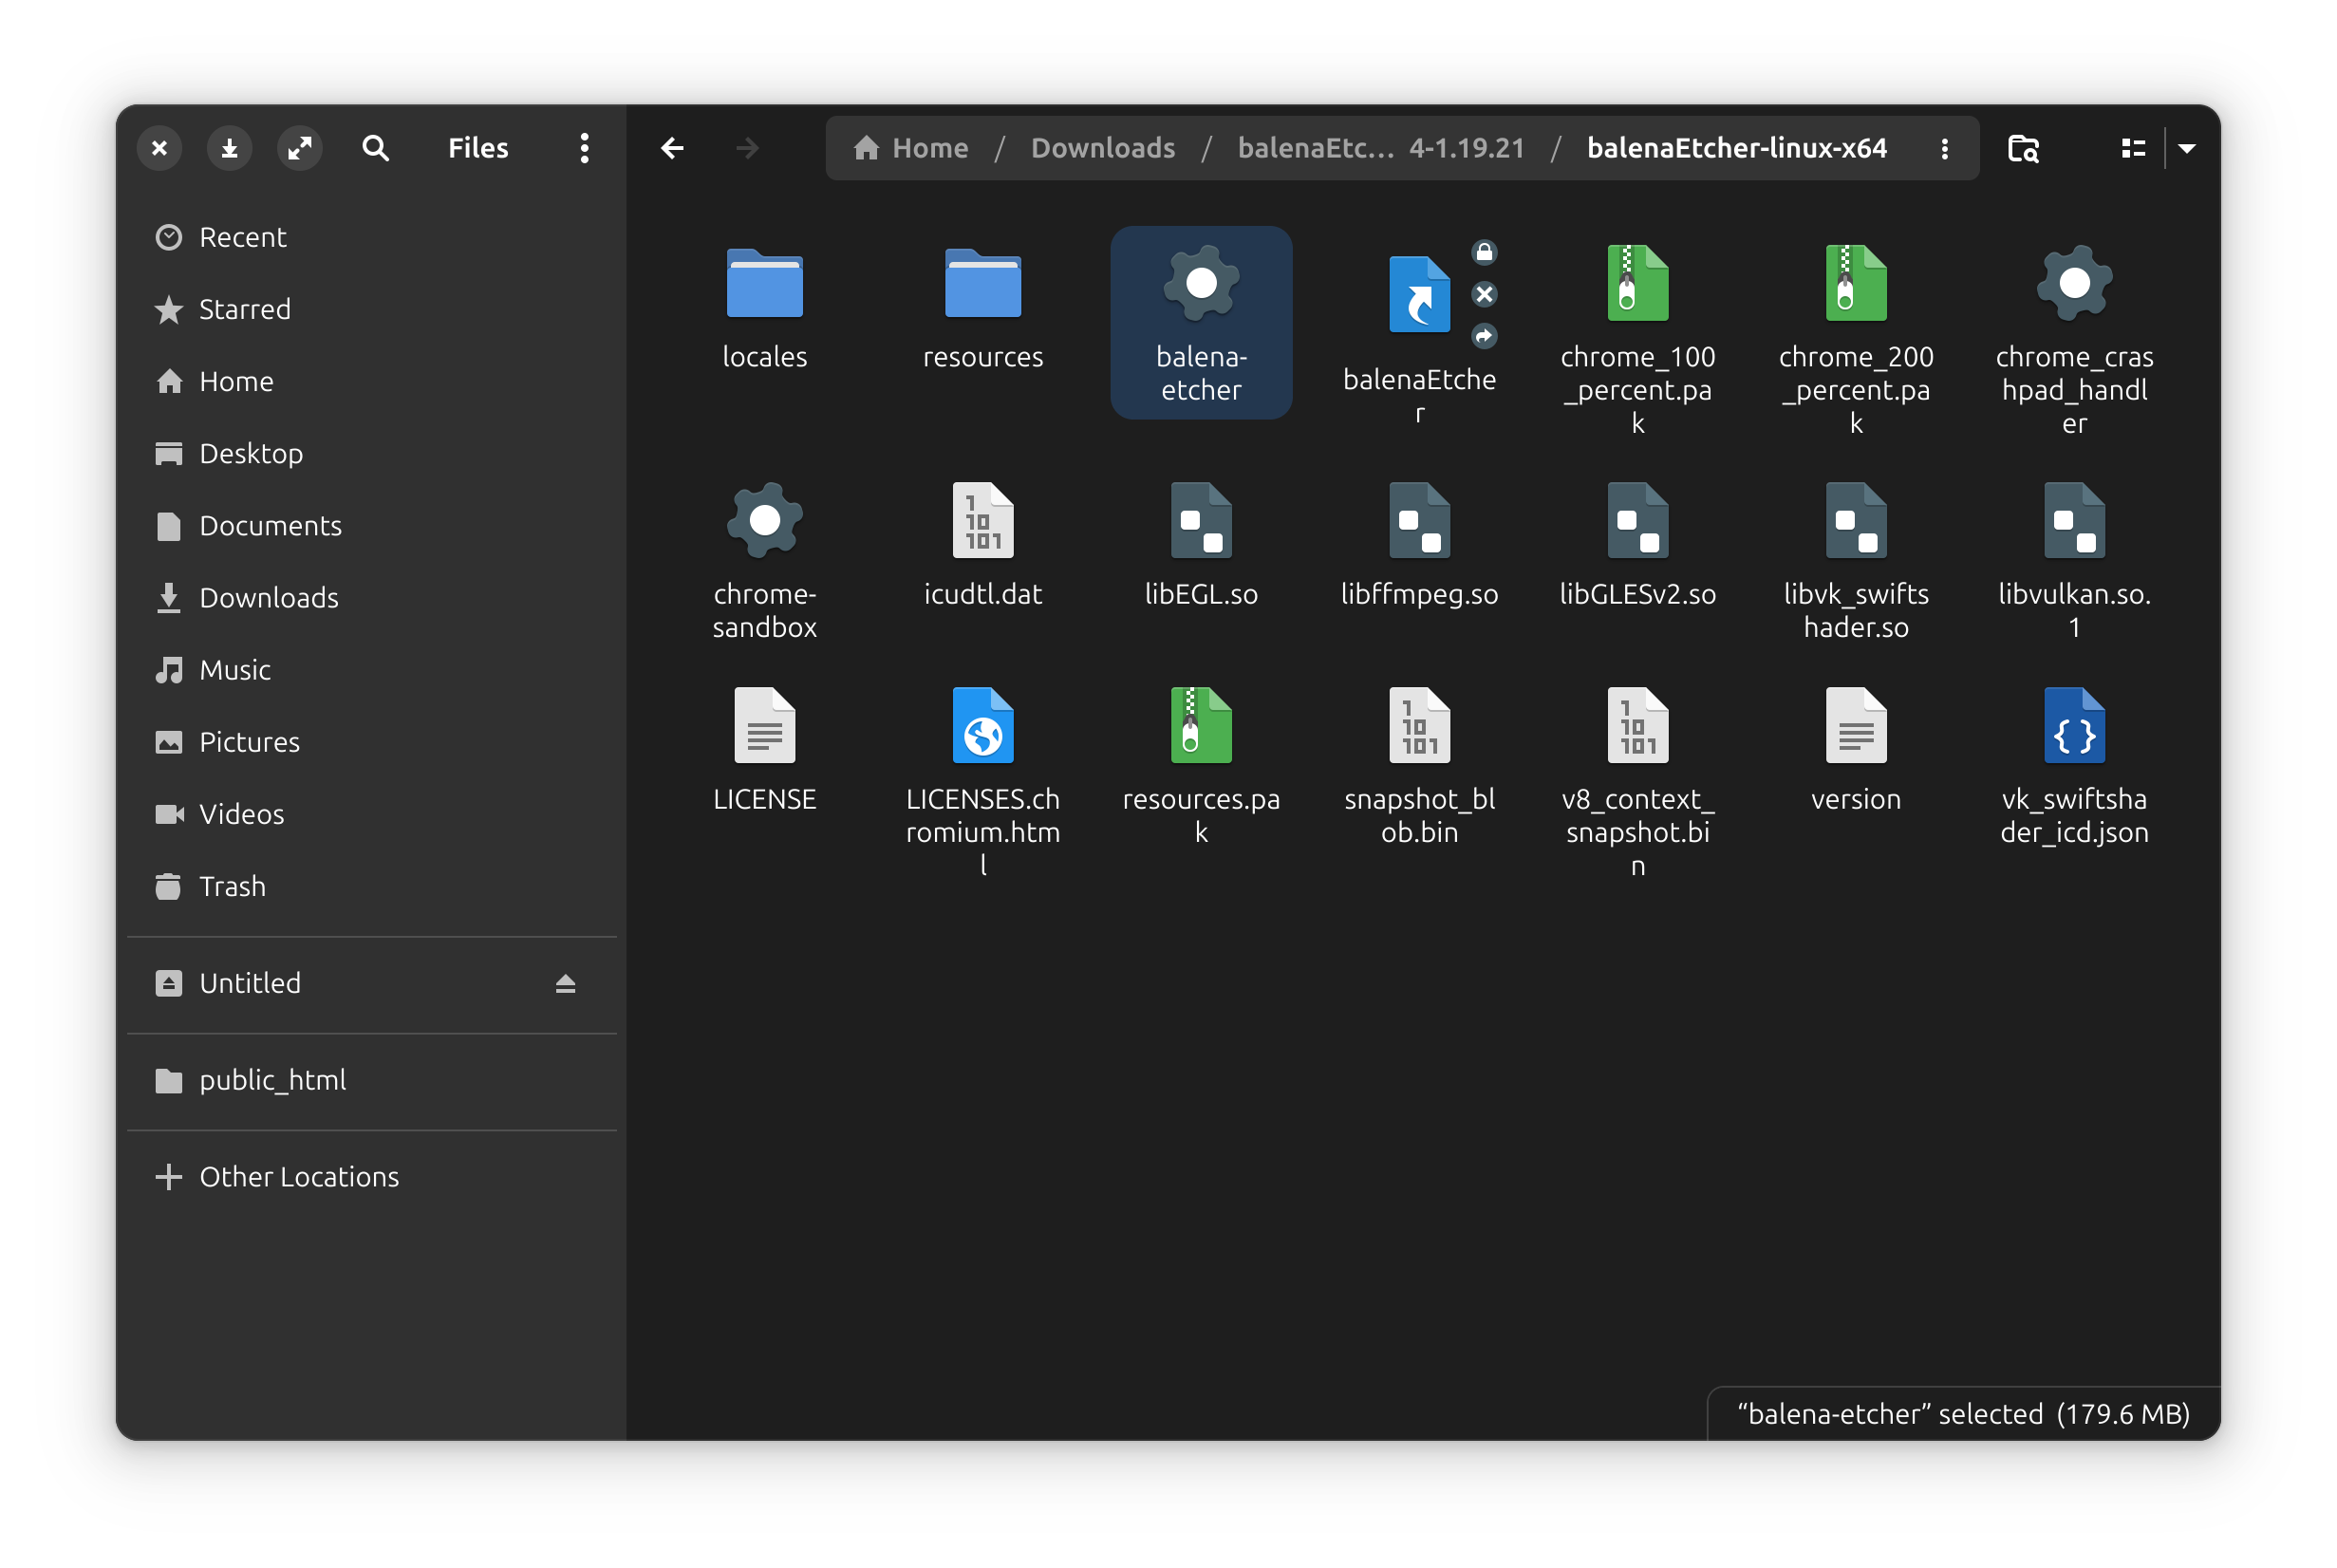Viewport: 2337px width, 1568px height.
Task: Eject the Untitled volume
Action: tap(565, 984)
